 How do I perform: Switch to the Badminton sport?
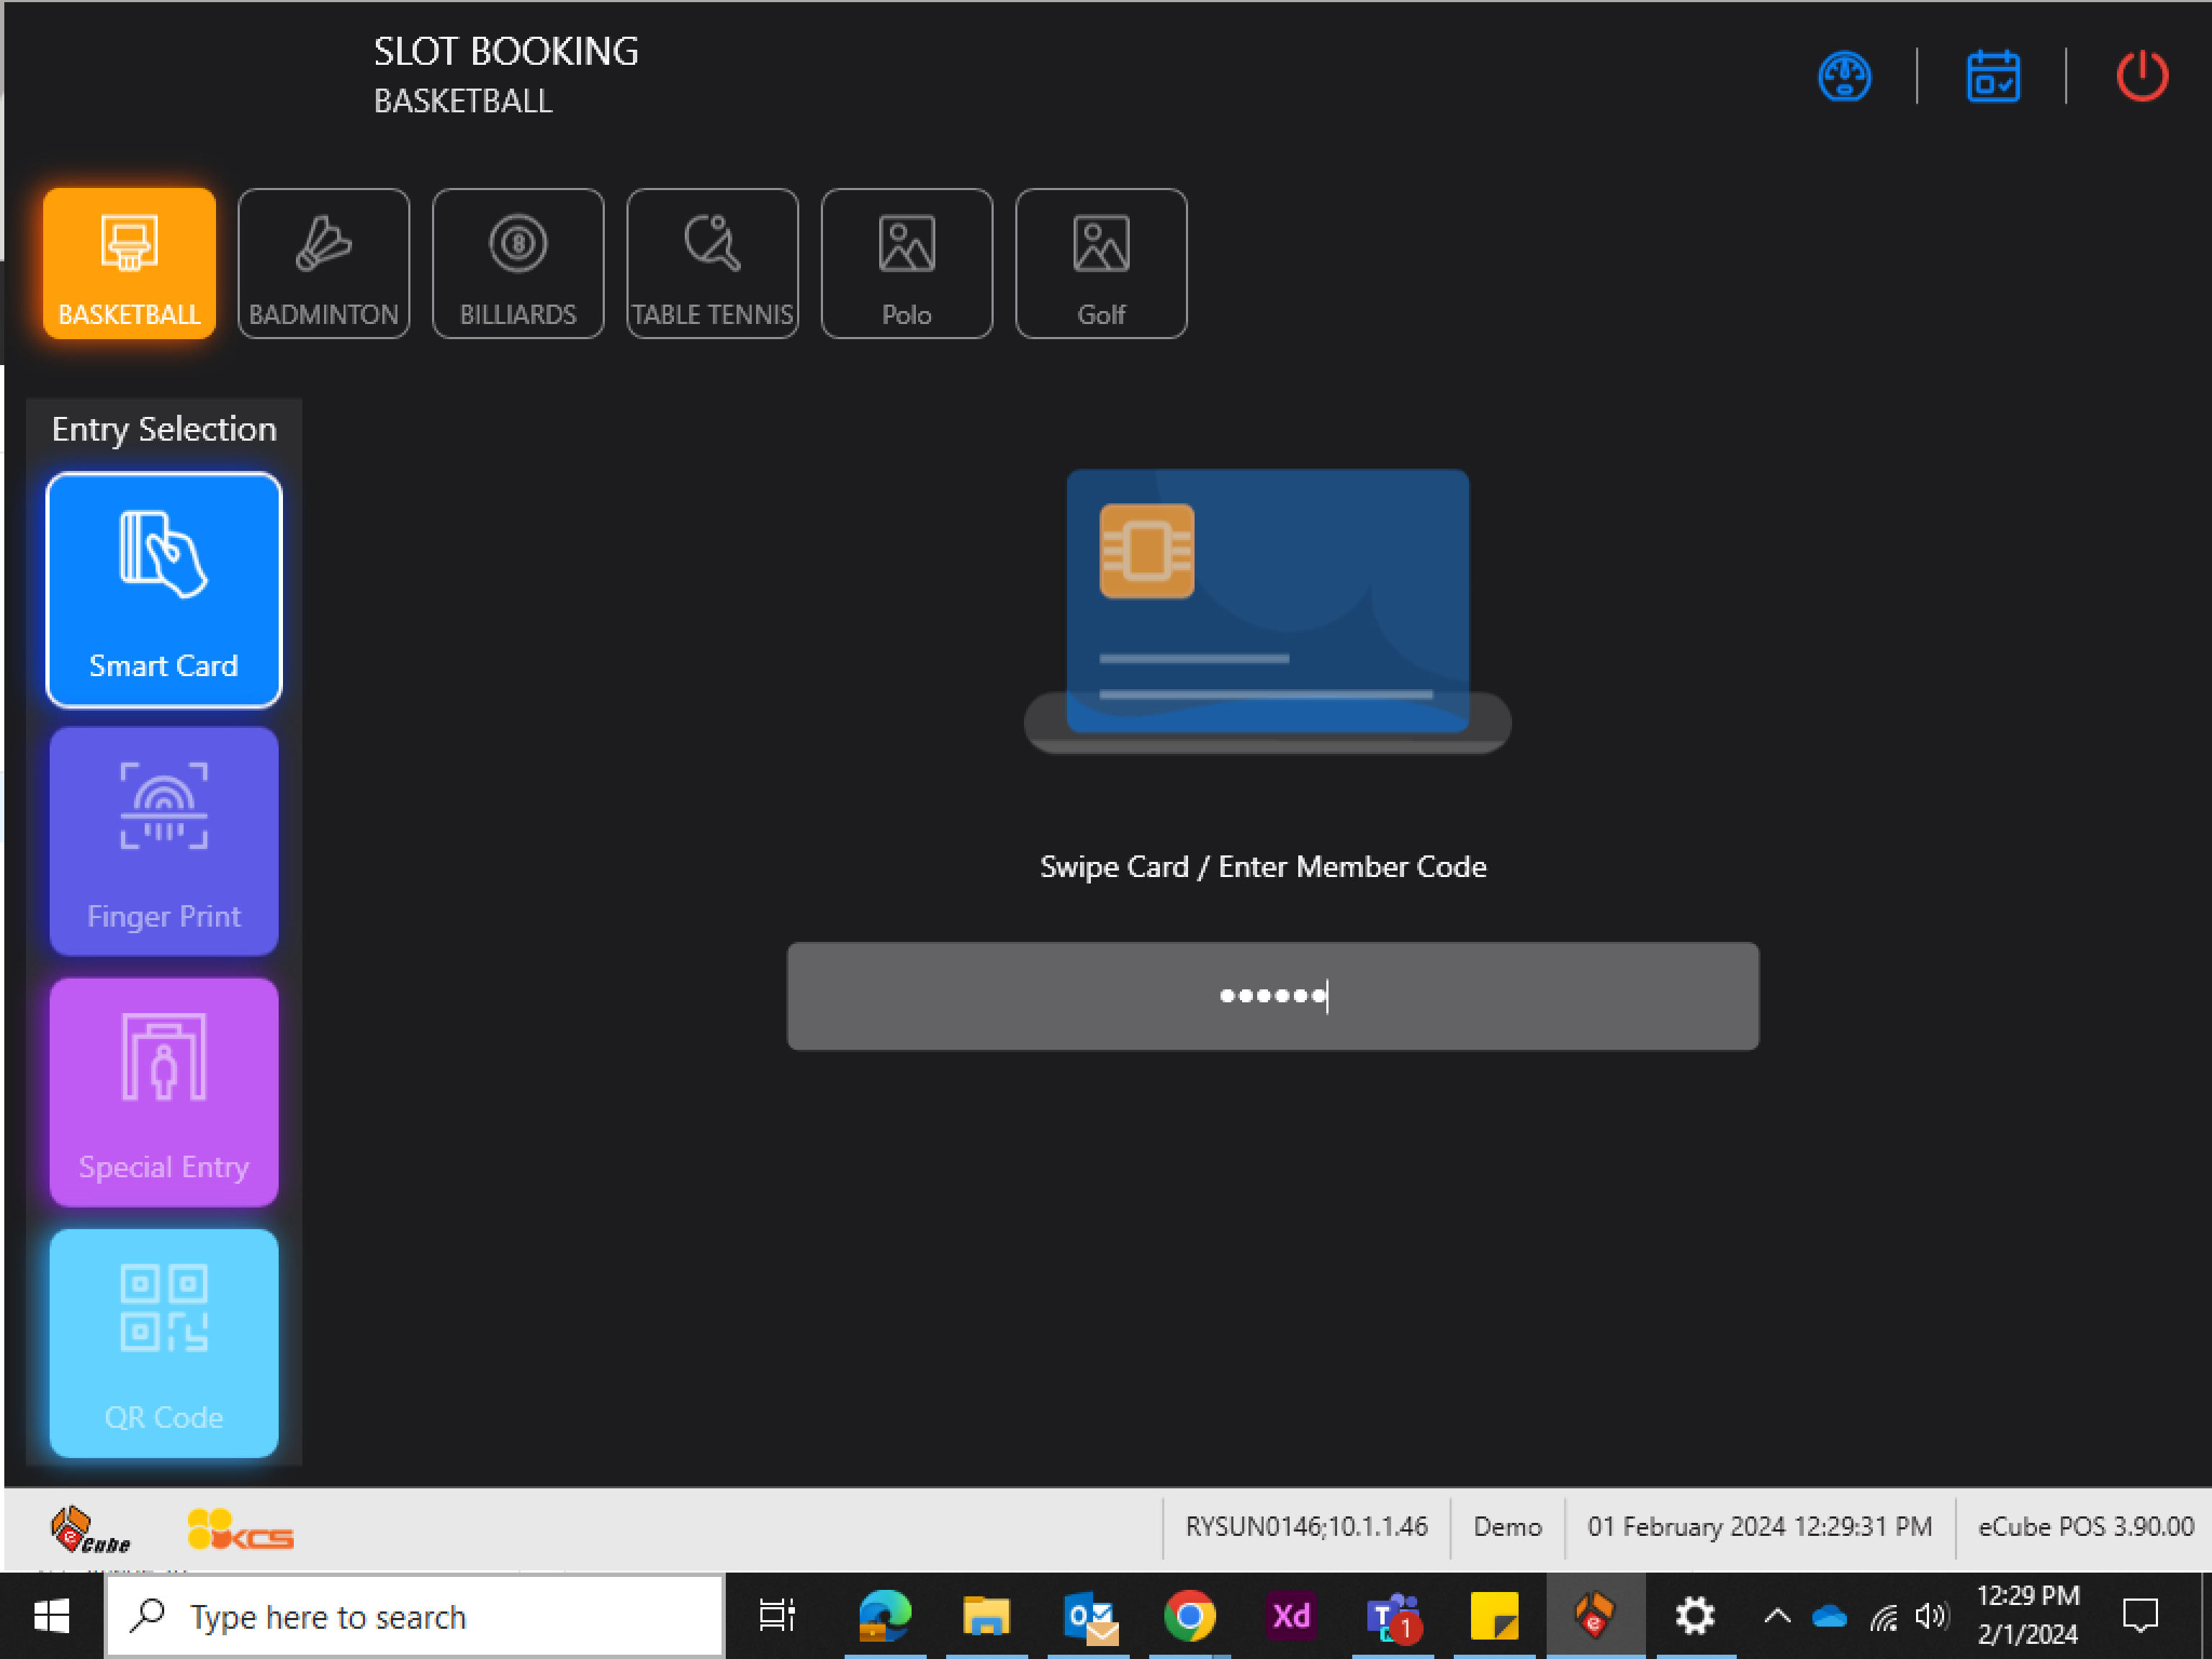click(323, 263)
